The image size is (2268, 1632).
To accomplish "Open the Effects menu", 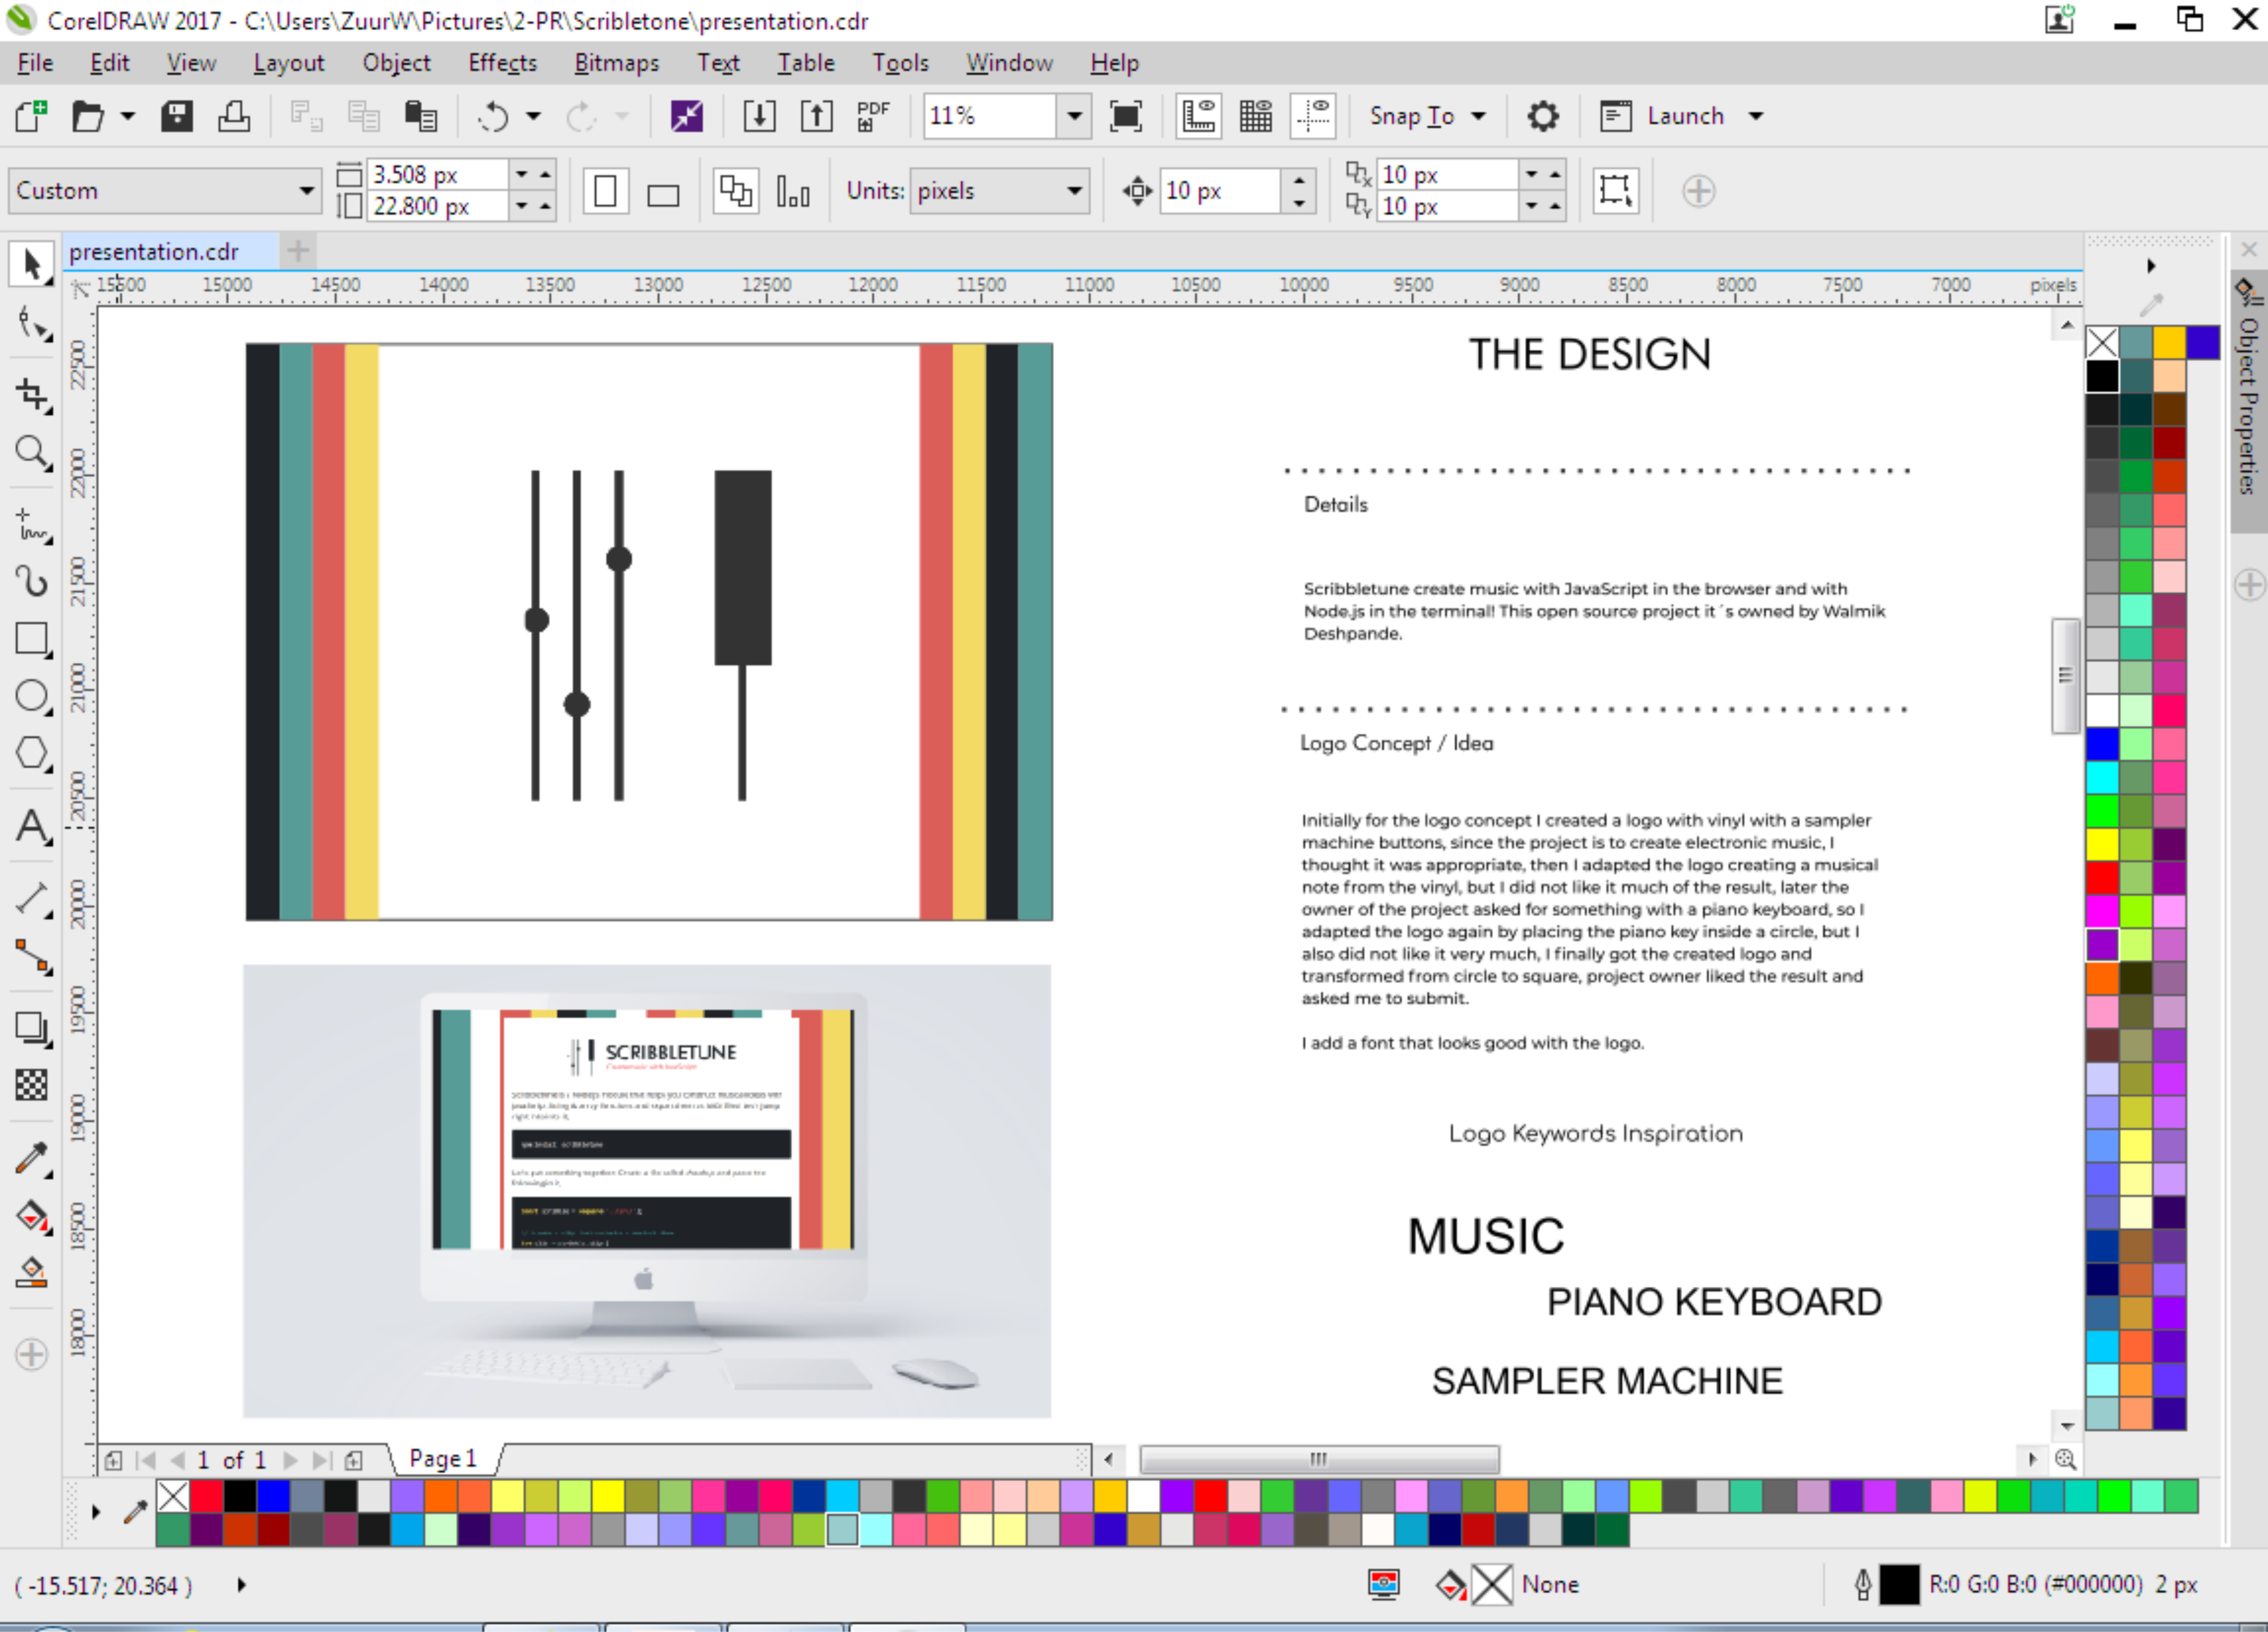I will (x=502, y=63).
